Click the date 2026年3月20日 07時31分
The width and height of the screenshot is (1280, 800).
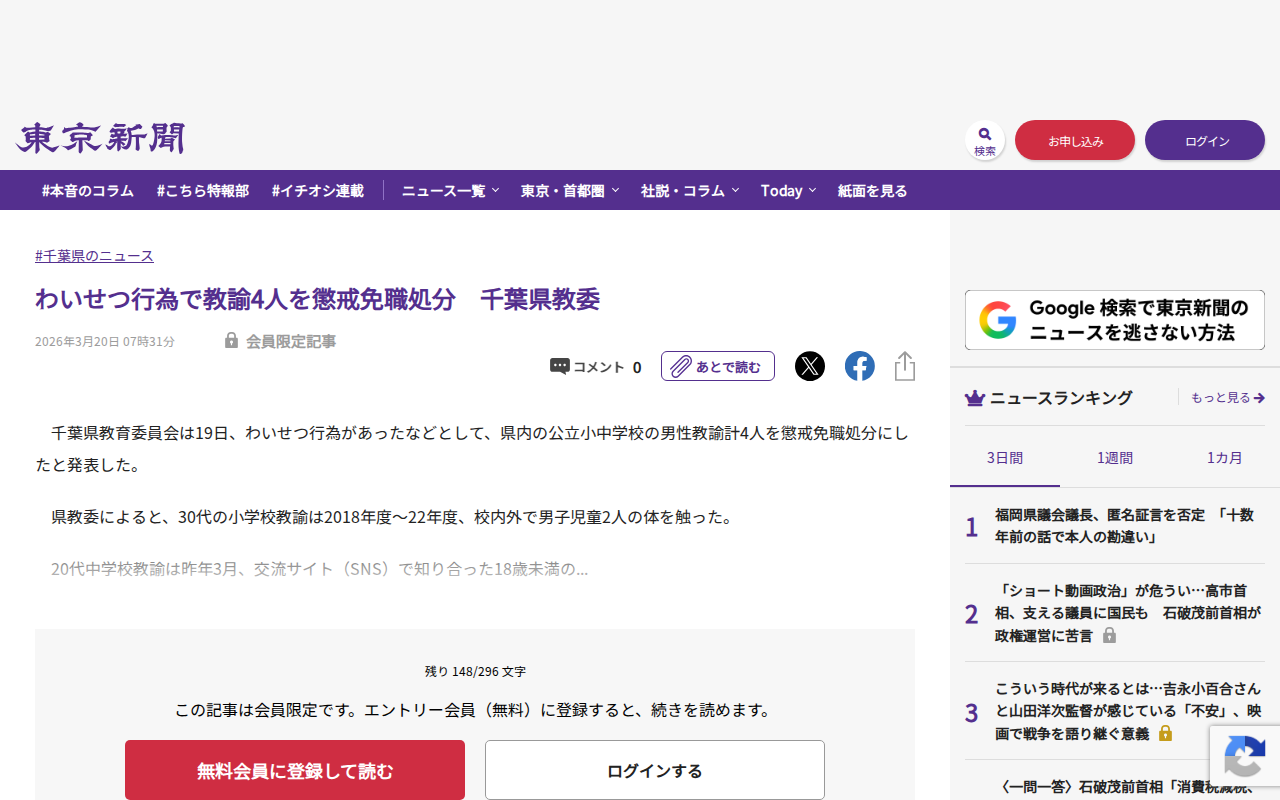[x=105, y=341]
